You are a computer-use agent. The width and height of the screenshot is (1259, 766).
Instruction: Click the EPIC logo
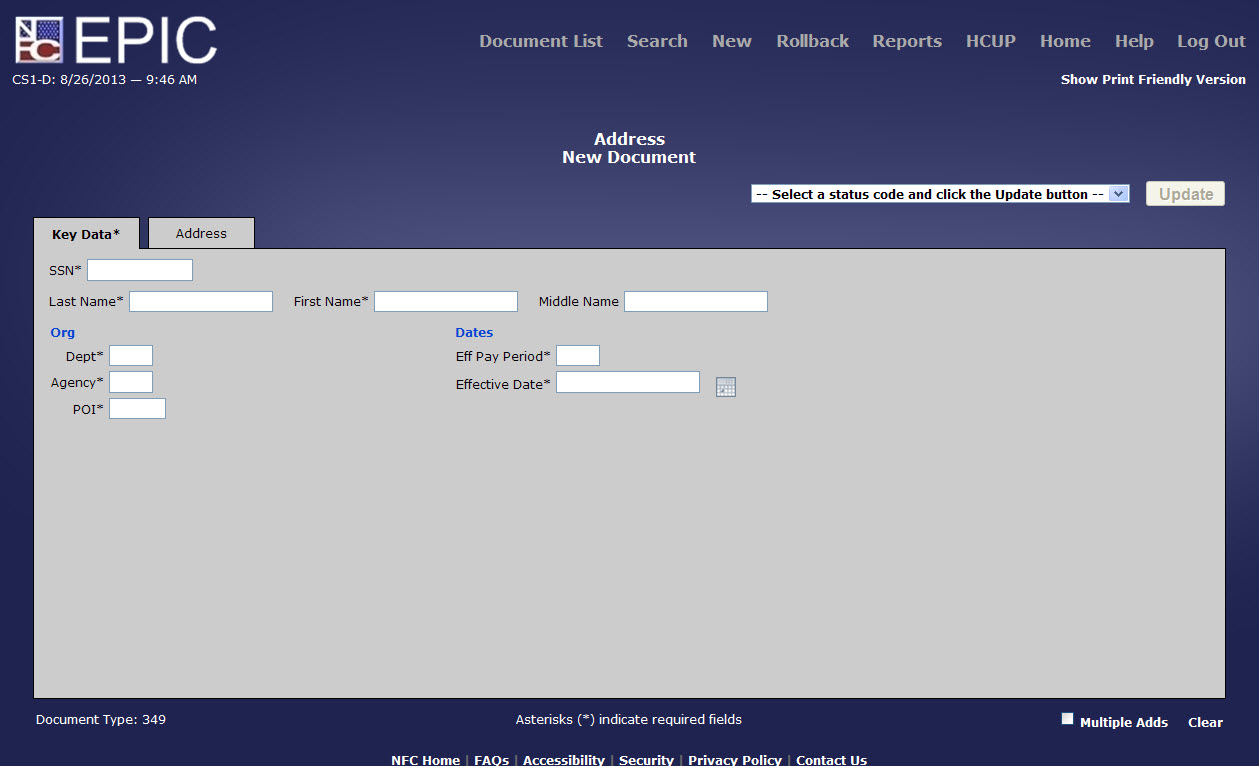(113, 38)
